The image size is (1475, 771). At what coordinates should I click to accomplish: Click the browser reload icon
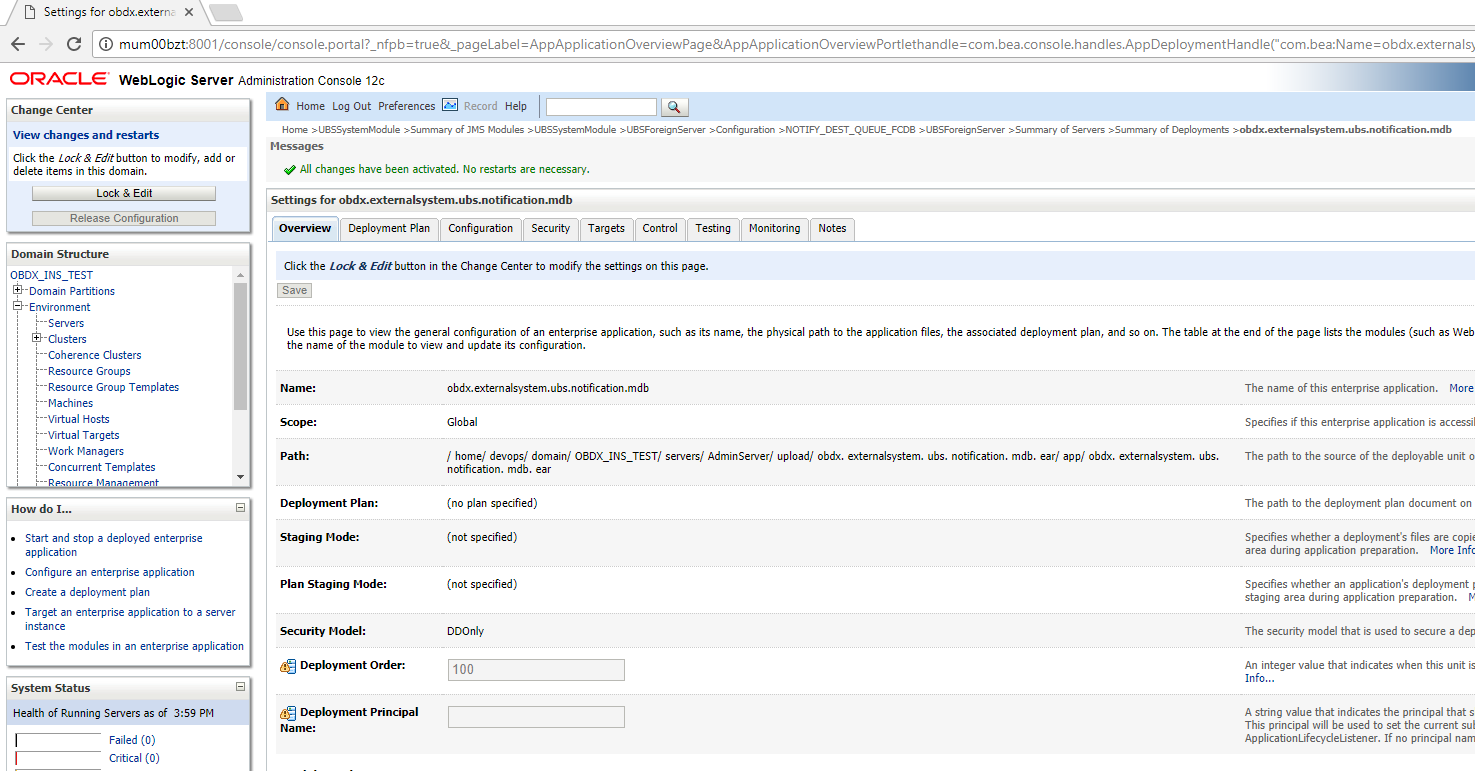[x=74, y=44]
